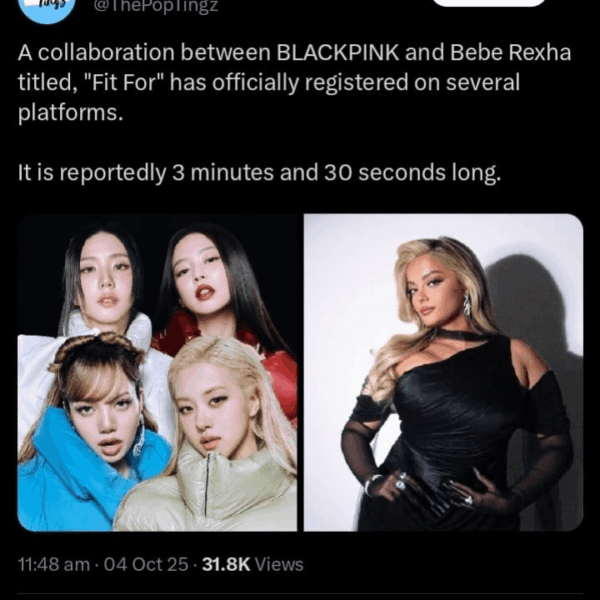This screenshot has height=600, width=600.
Task: Tap the word "Views" label
Action: [x=279, y=564]
